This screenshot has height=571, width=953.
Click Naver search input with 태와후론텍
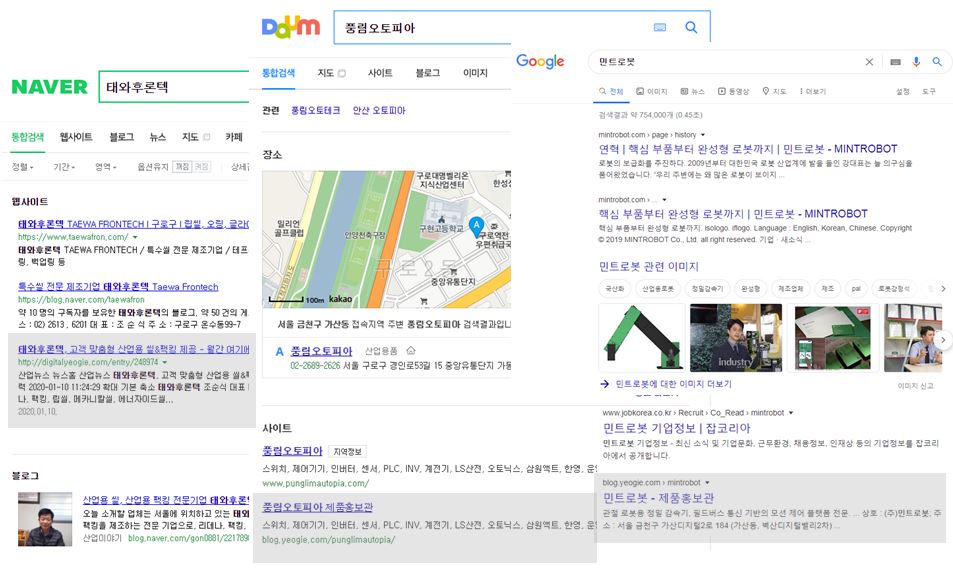(x=174, y=87)
